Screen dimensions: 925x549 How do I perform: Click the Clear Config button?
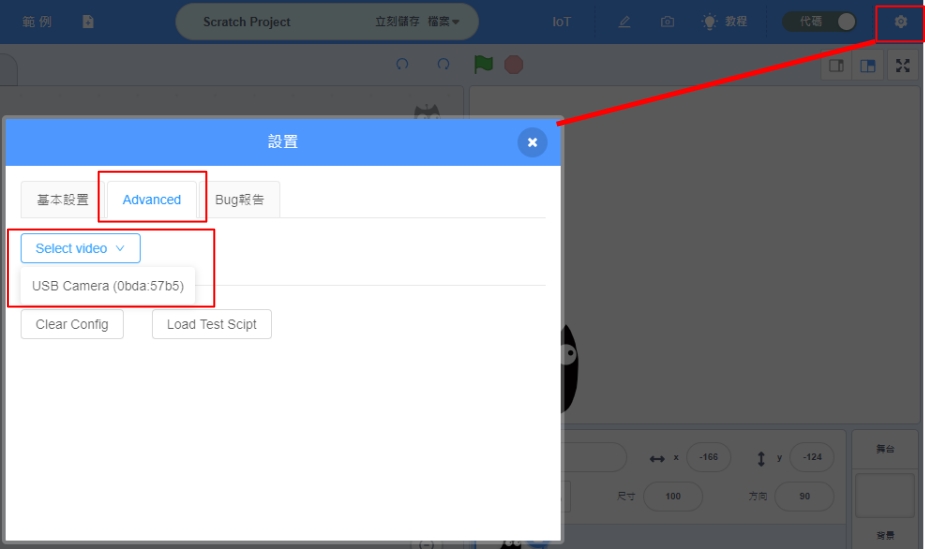coord(72,324)
